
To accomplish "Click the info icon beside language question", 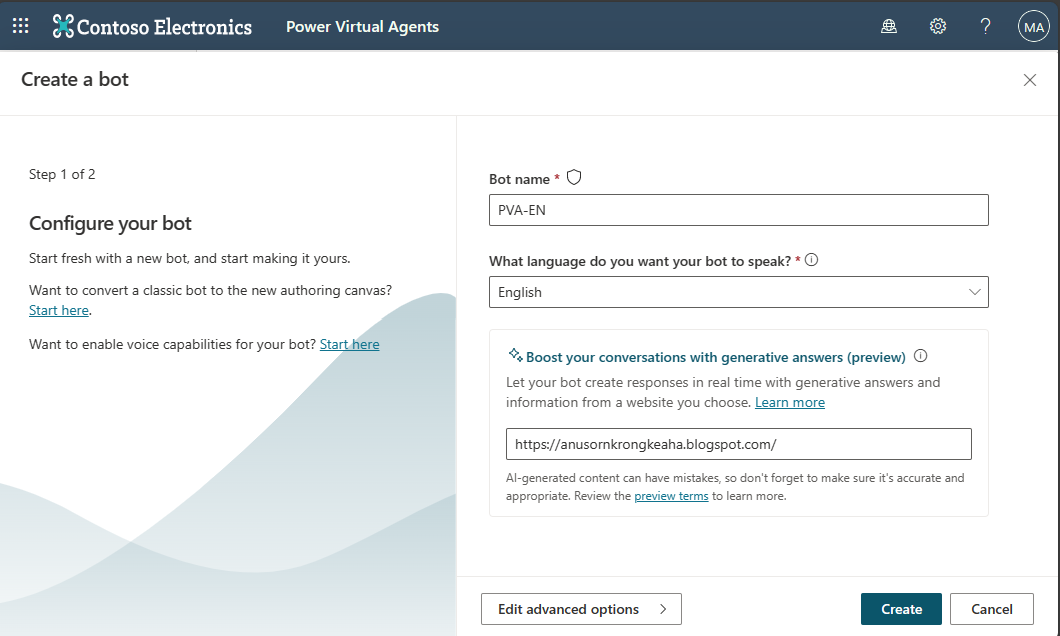I will [812, 260].
